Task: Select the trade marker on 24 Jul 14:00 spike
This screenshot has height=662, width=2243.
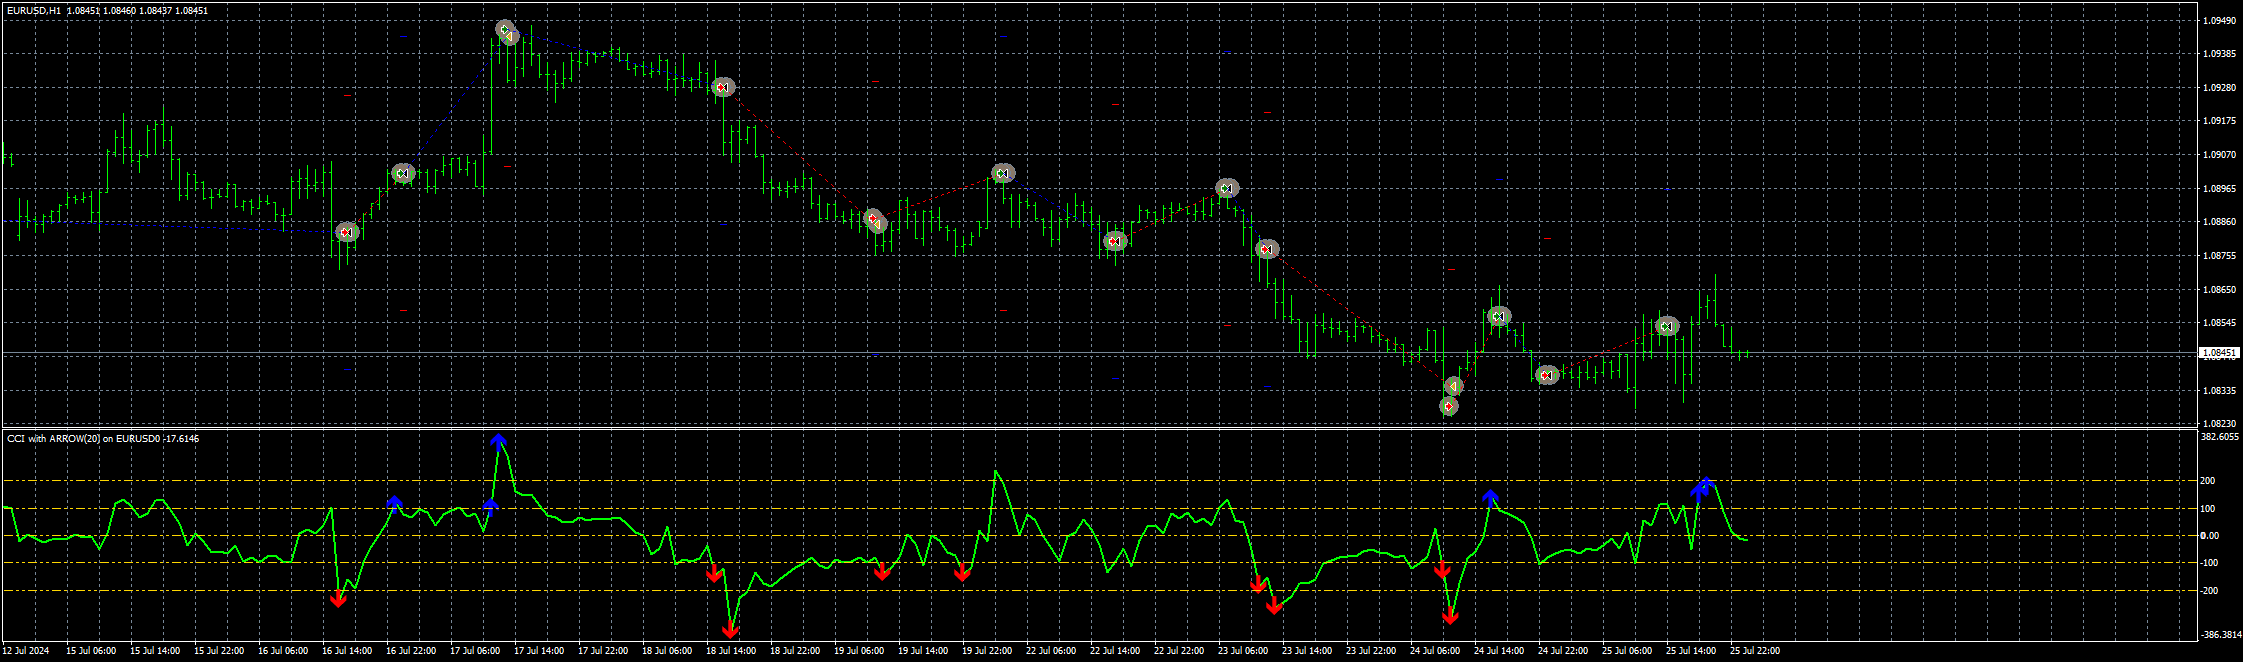Action: (x=1498, y=316)
